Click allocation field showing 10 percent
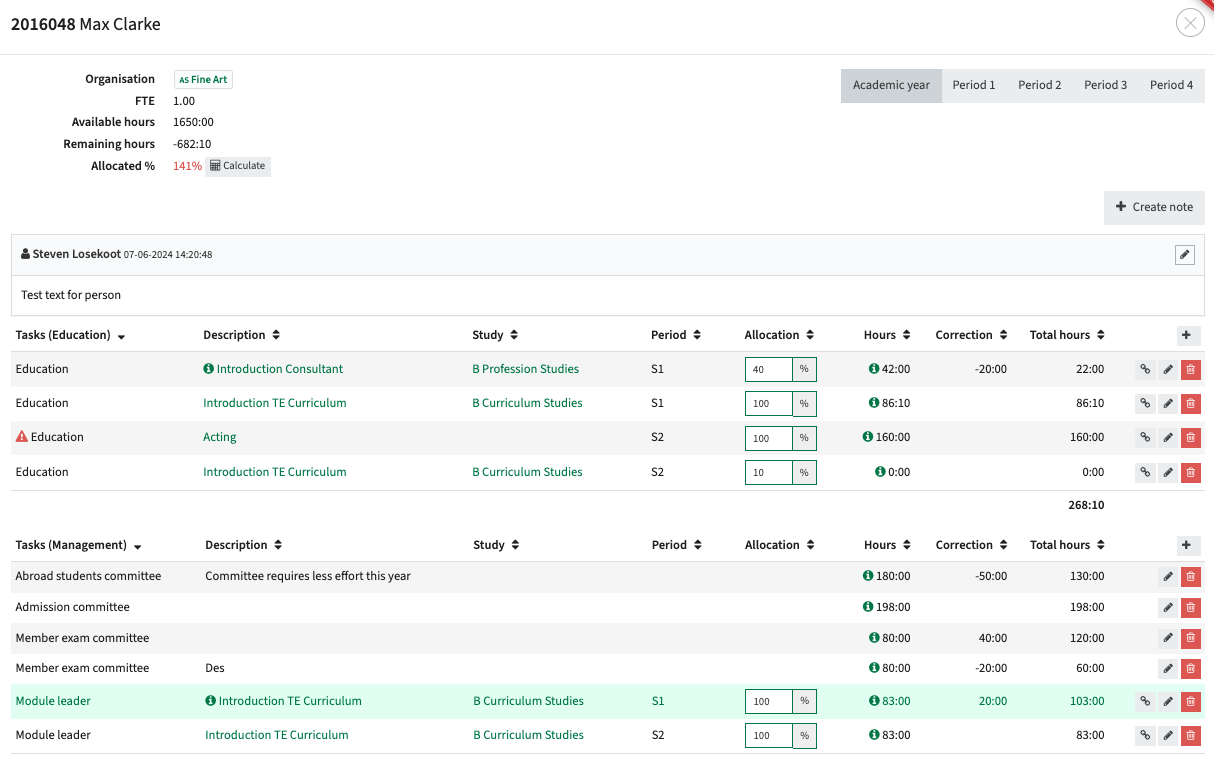 769,472
